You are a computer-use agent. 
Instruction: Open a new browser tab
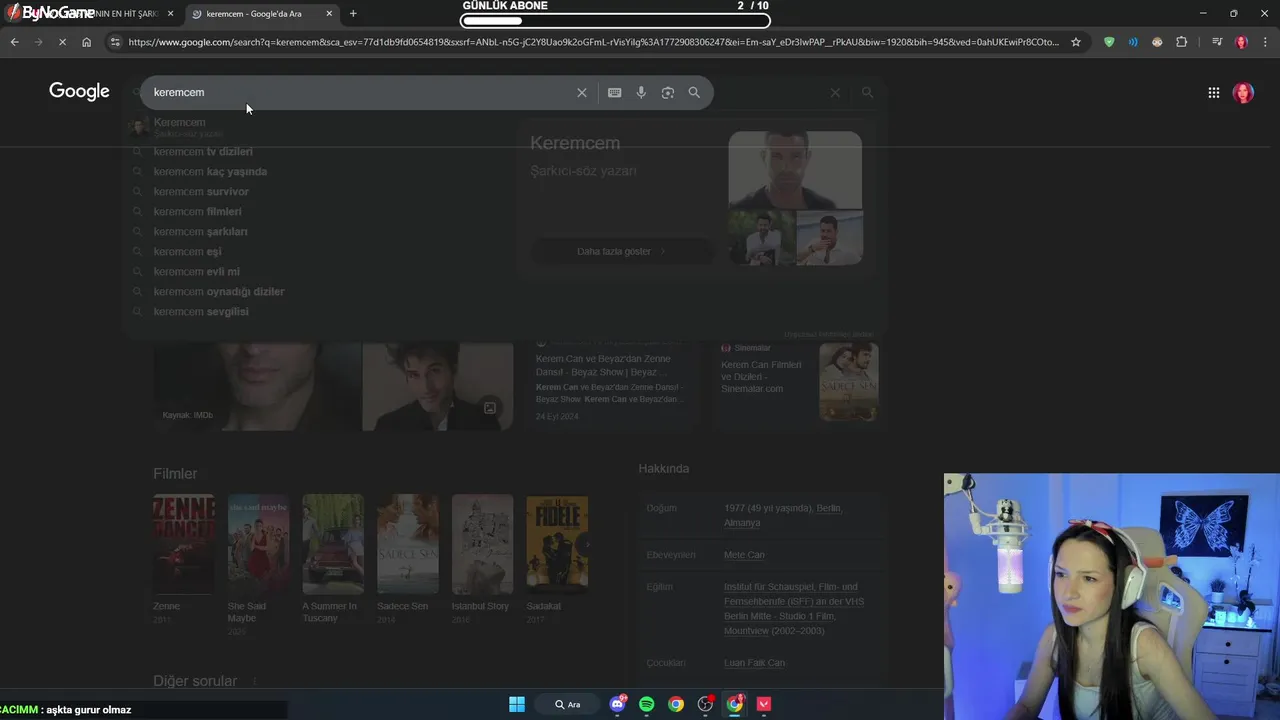[x=353, y=13]
